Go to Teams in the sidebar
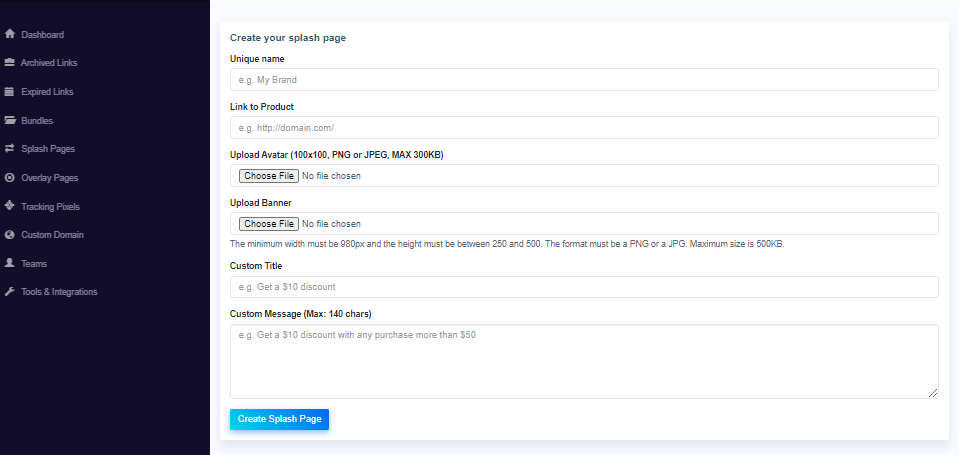This screenshot has width=959, height=455. pos(34,264)
